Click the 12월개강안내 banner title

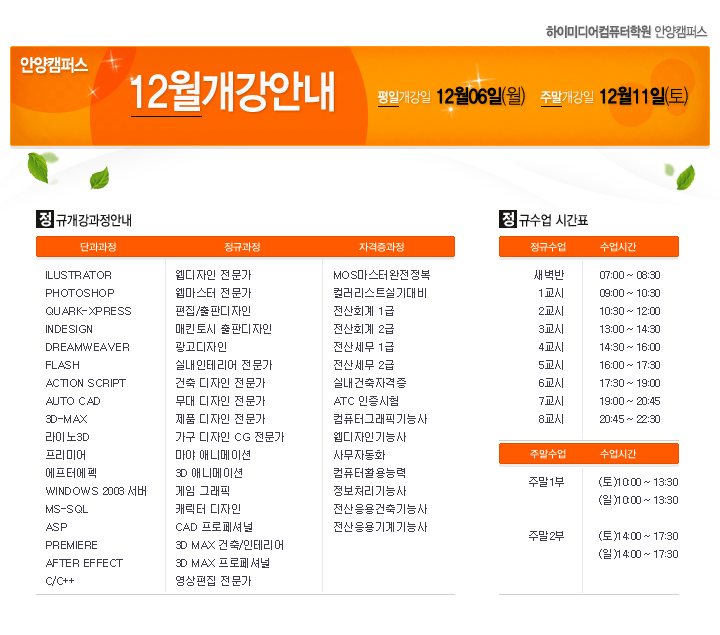[233, 94]
